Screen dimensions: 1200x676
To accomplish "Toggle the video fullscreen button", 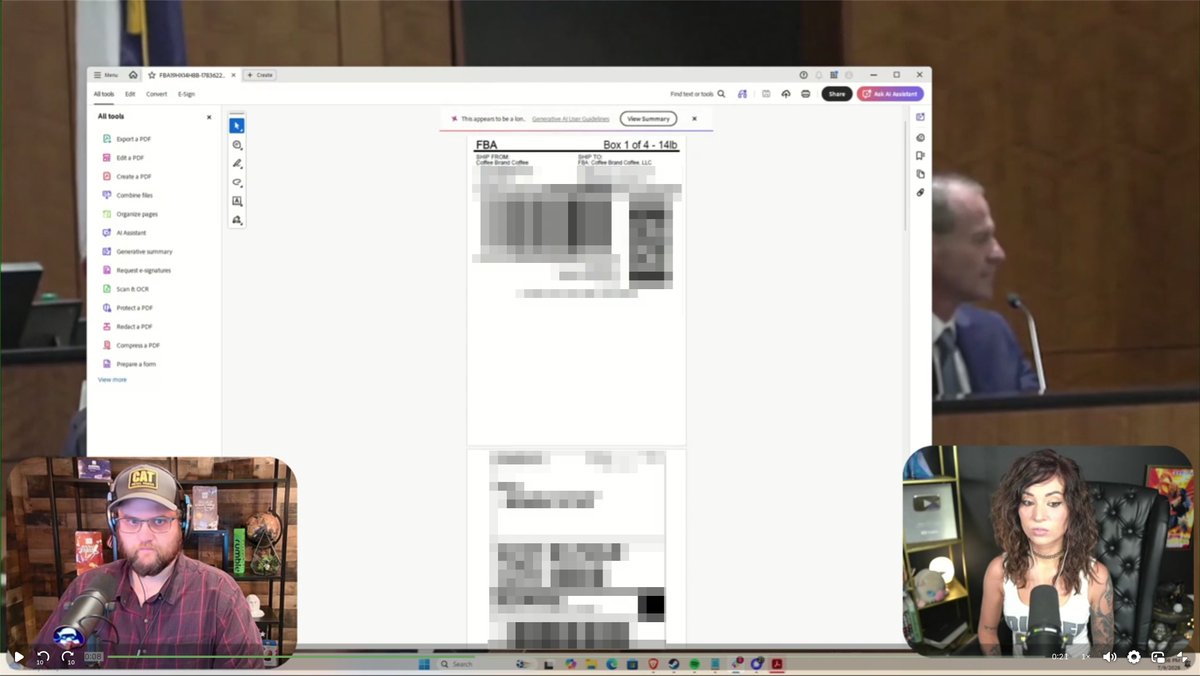I will pyautogui.click(x=1182, y=657).
